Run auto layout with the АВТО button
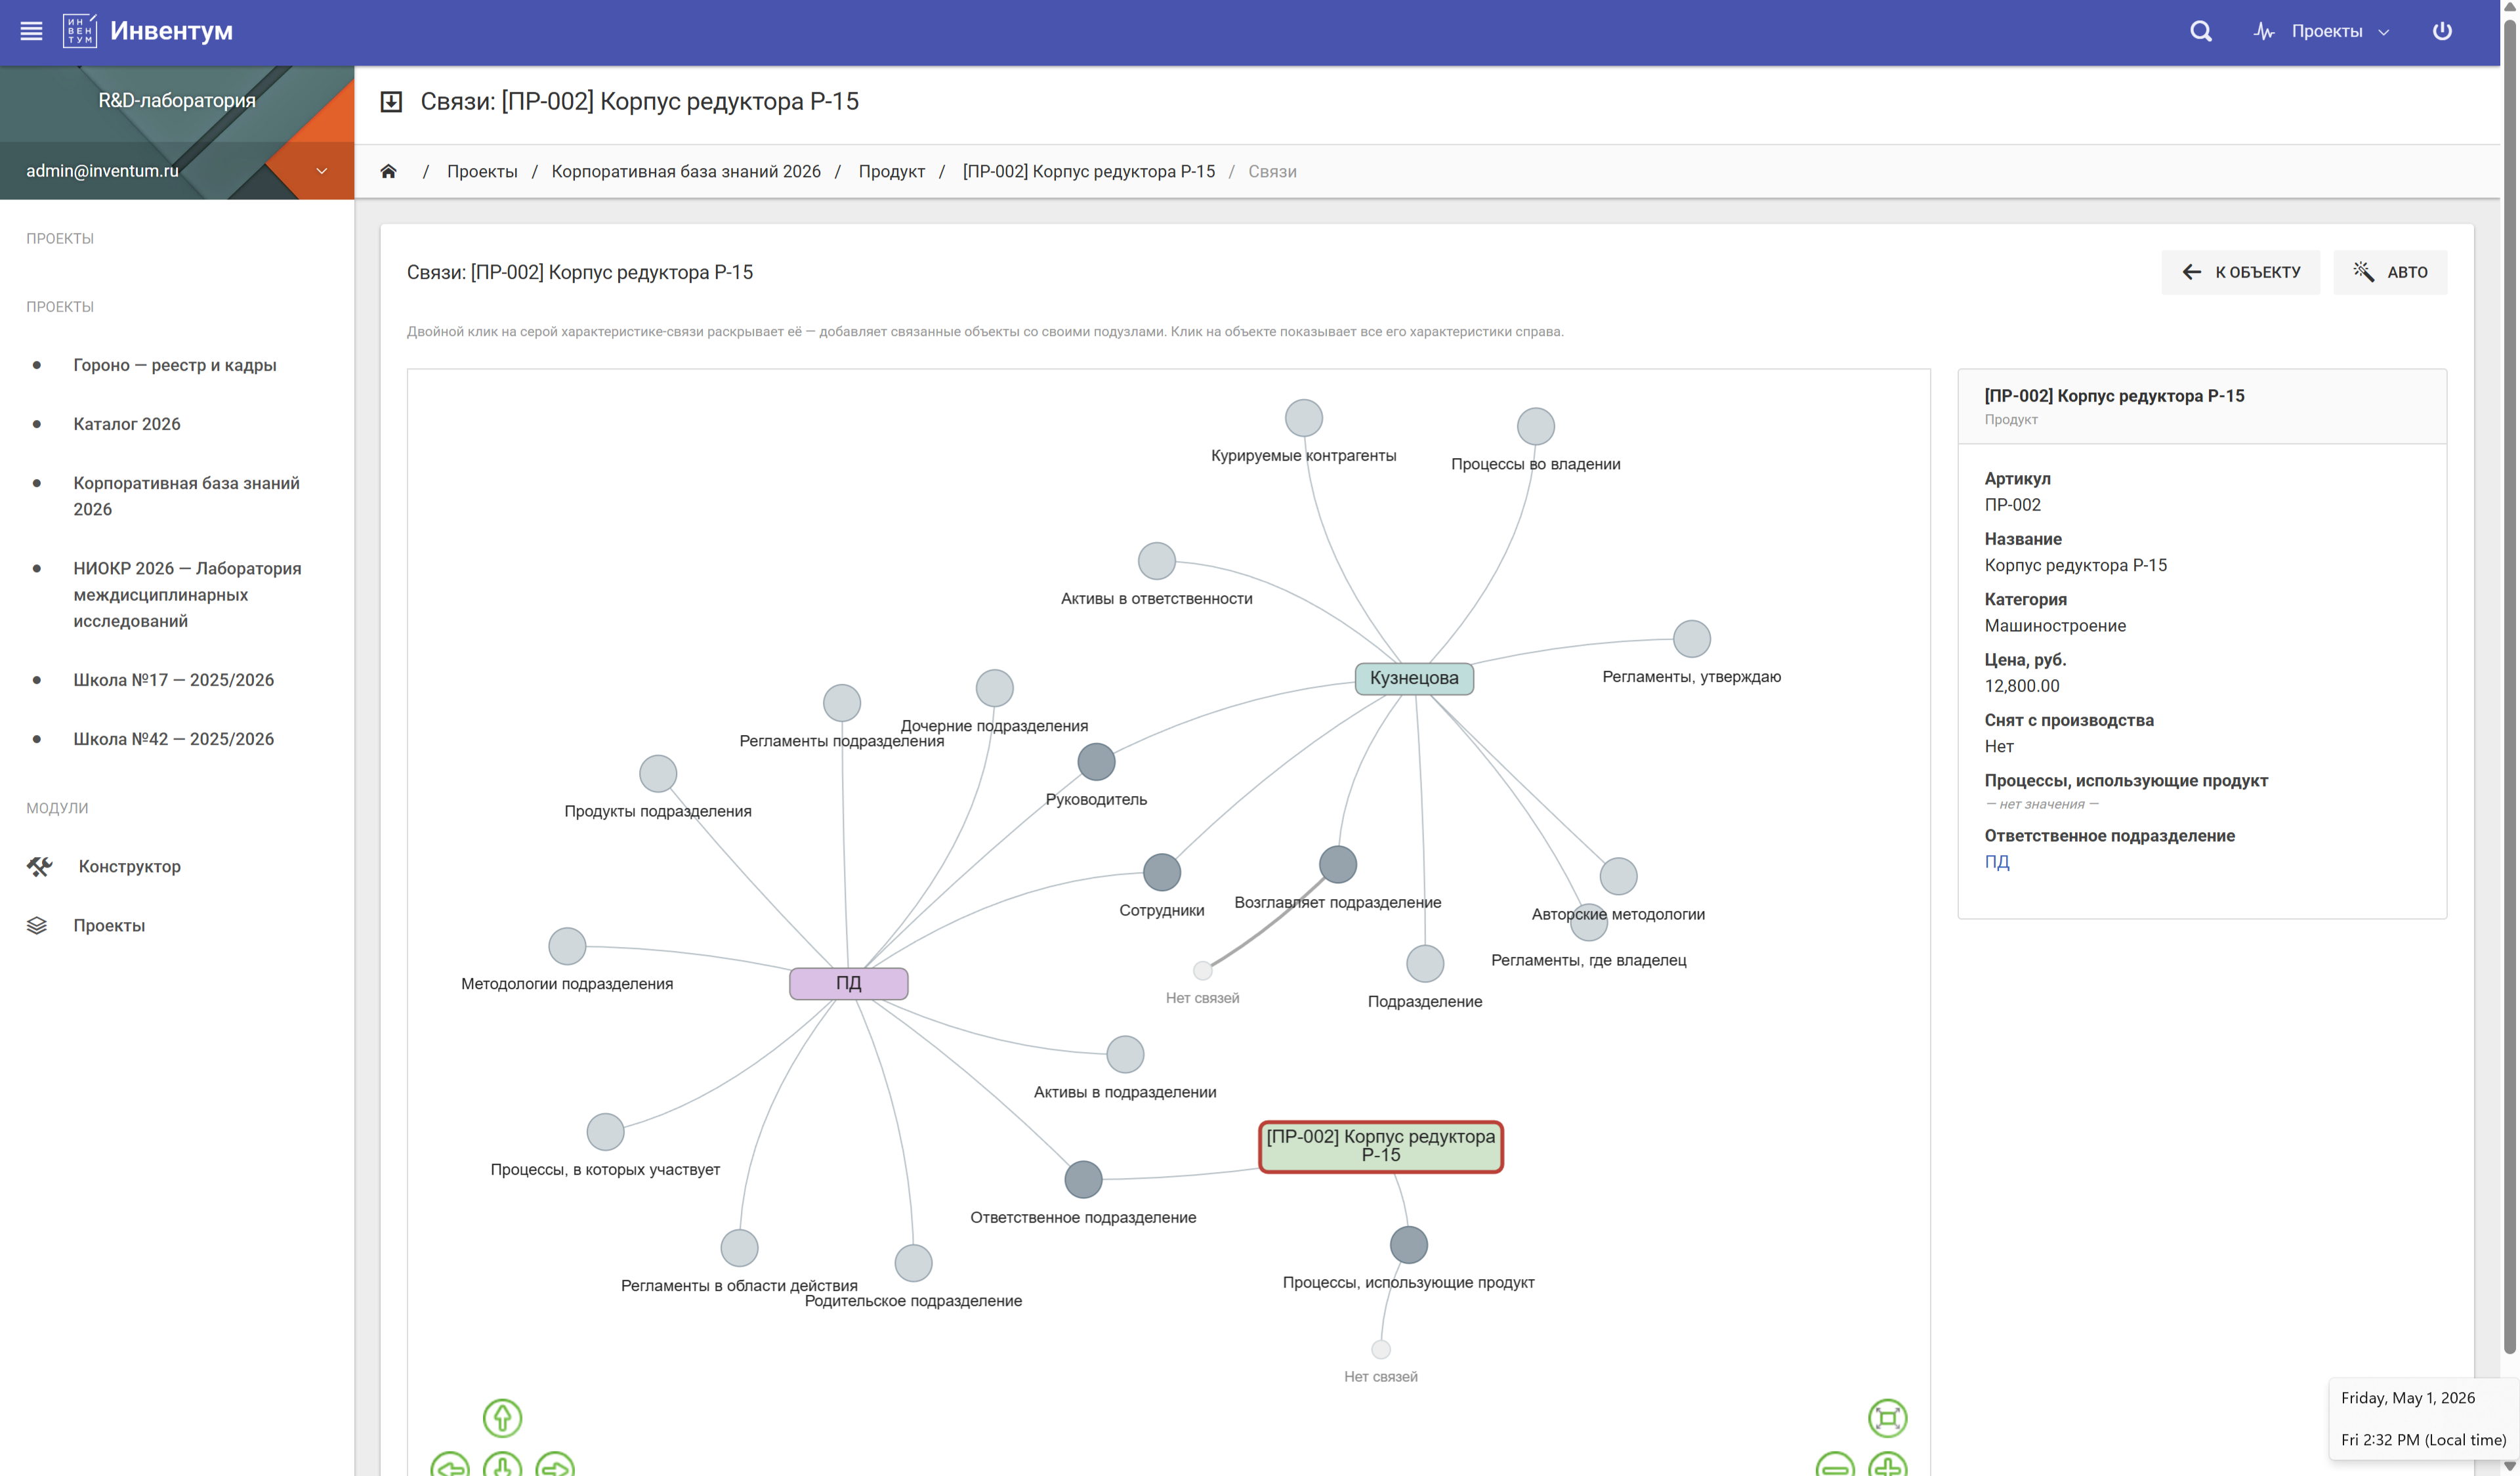 2390,272
